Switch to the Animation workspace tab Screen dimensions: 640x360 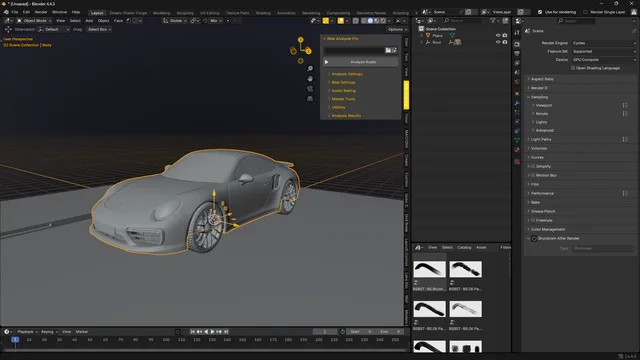point(286,13)
